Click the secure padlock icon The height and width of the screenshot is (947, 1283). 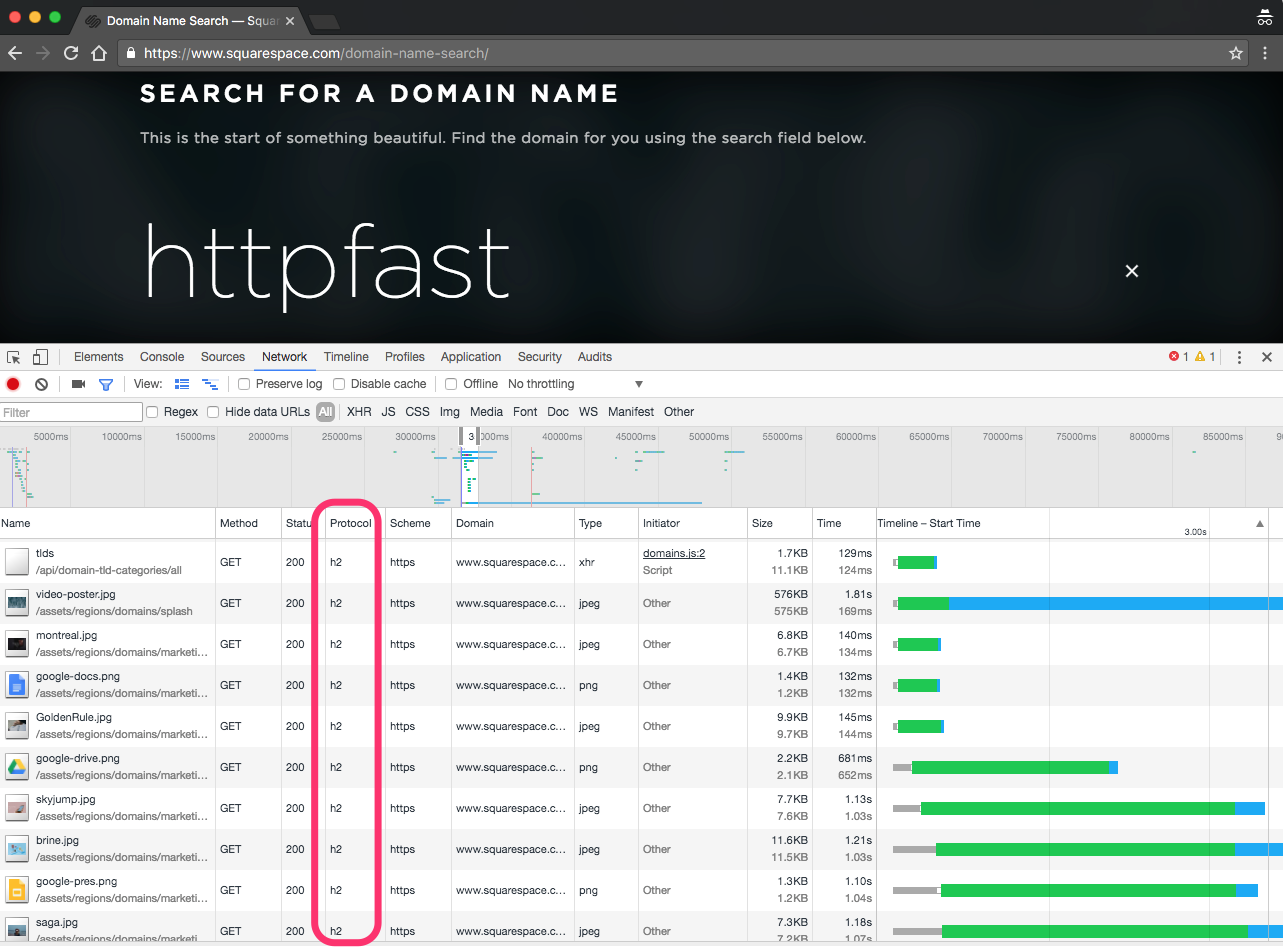click(x=131, y=53)
